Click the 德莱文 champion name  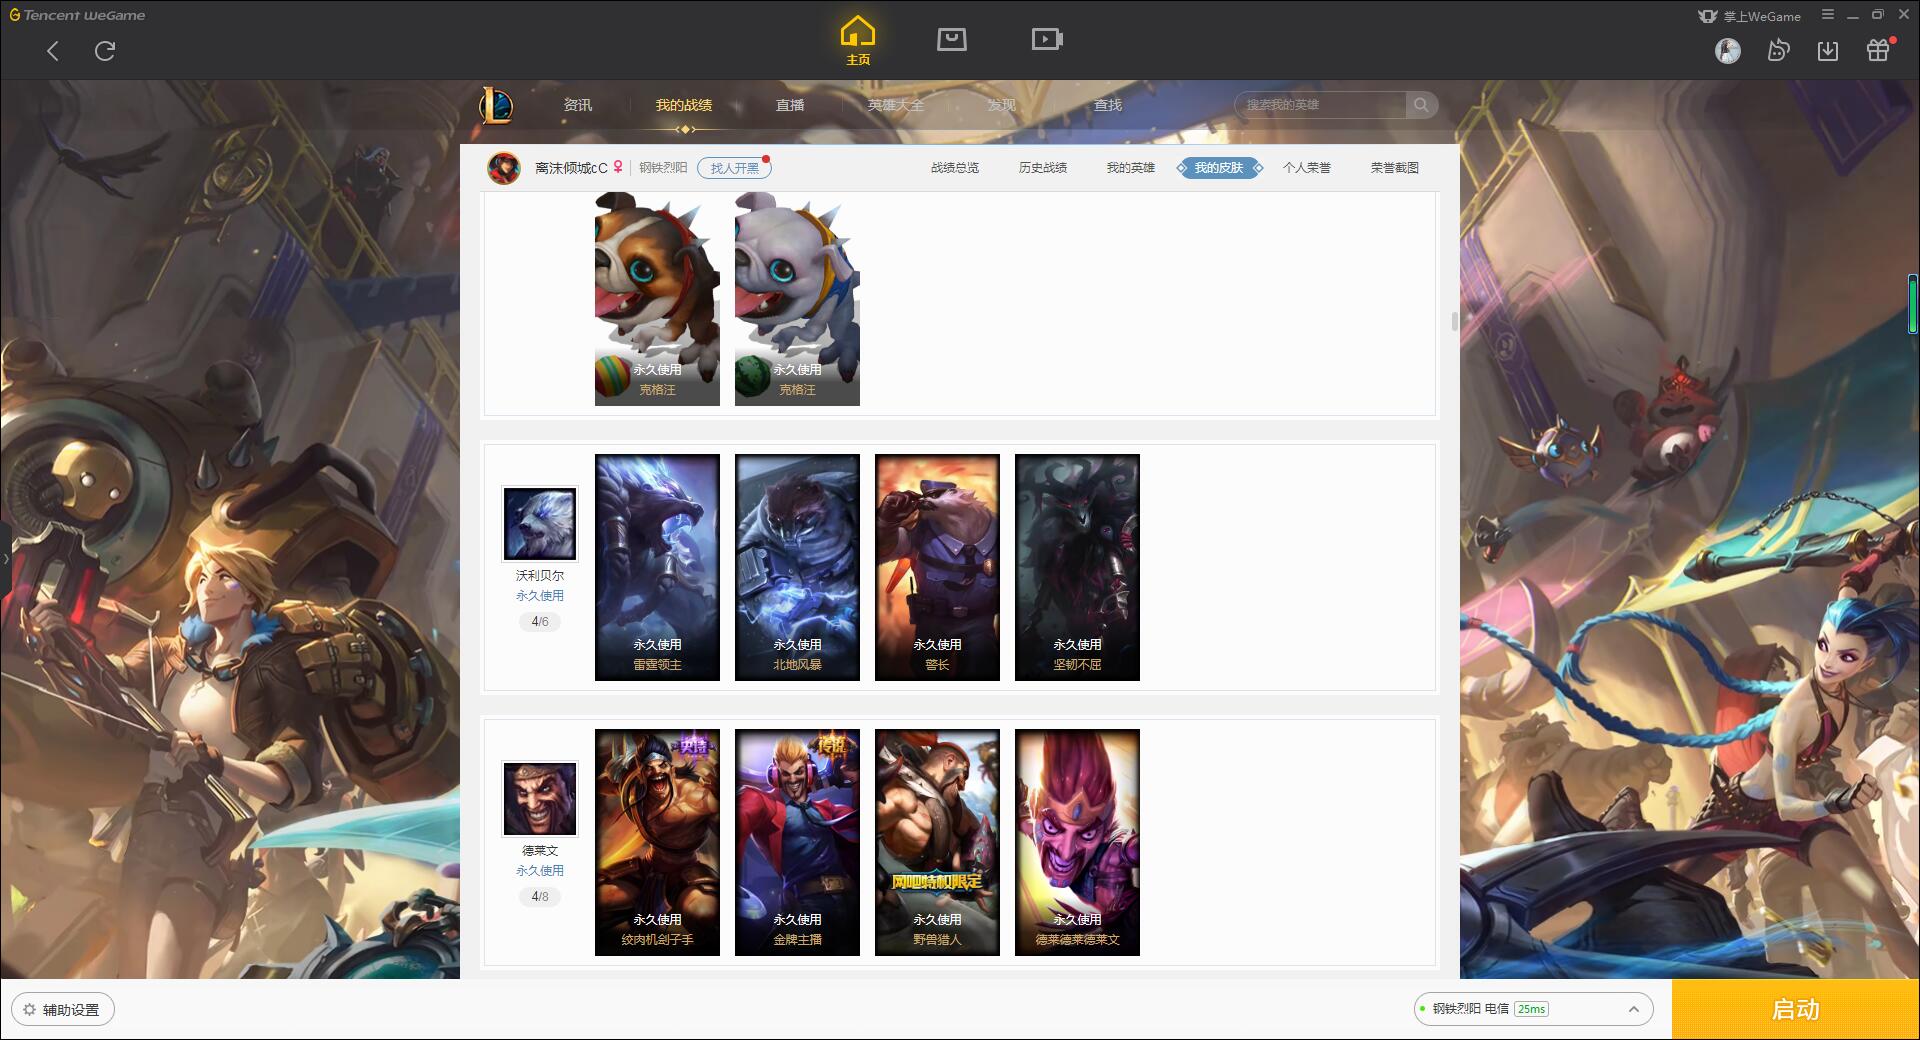coord(540,851)
